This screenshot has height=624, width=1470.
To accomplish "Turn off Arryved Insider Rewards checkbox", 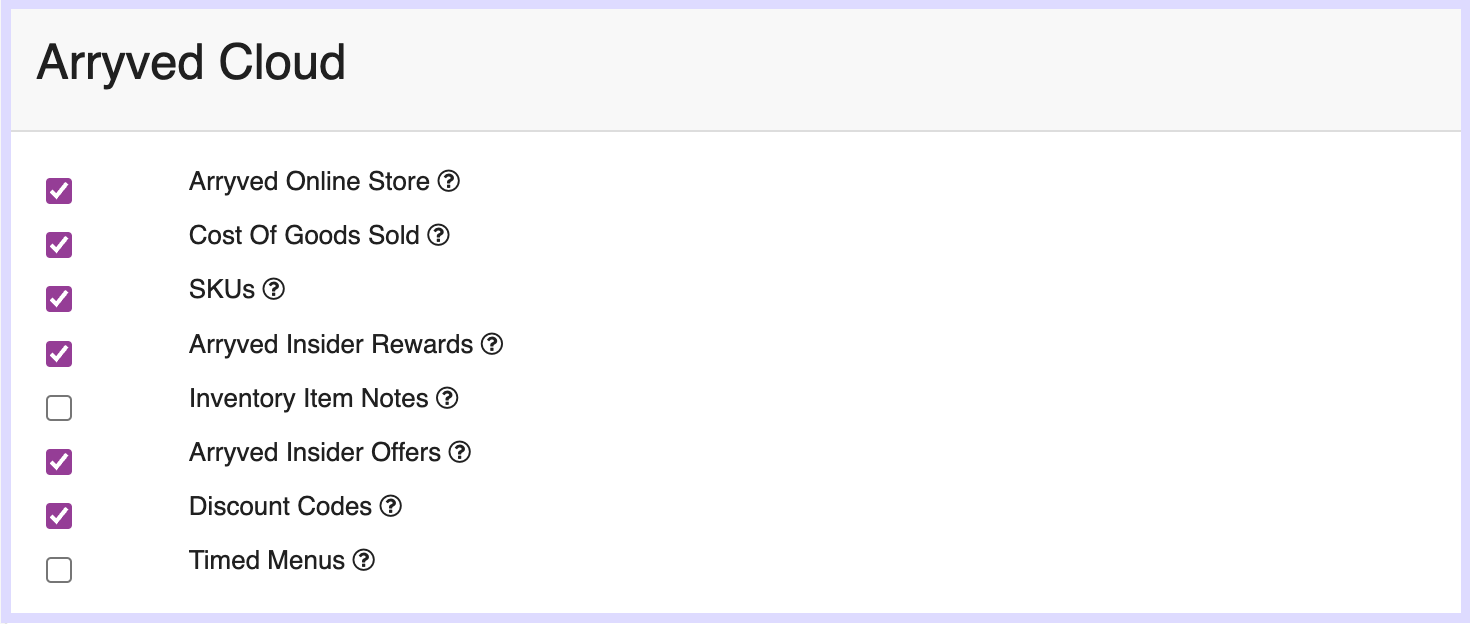I will [59, 352].
